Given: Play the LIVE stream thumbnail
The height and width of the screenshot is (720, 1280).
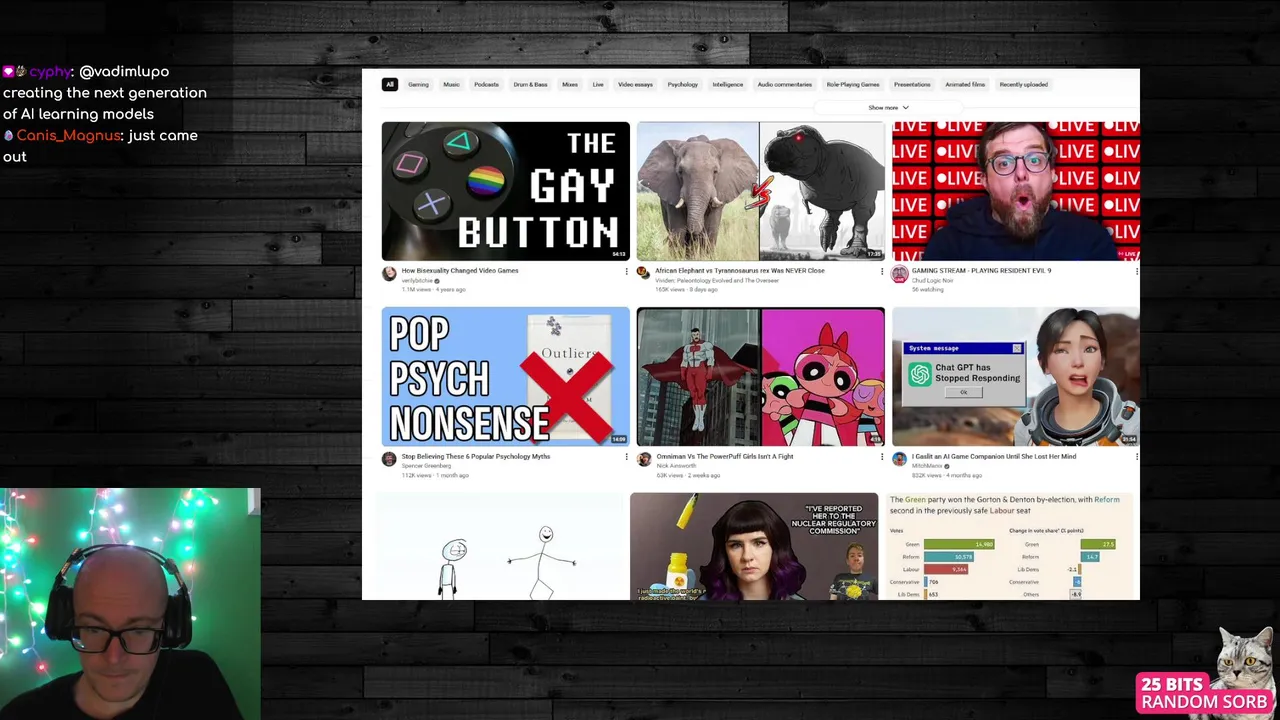Looking at the screenshot, I should click(1016, 191).
